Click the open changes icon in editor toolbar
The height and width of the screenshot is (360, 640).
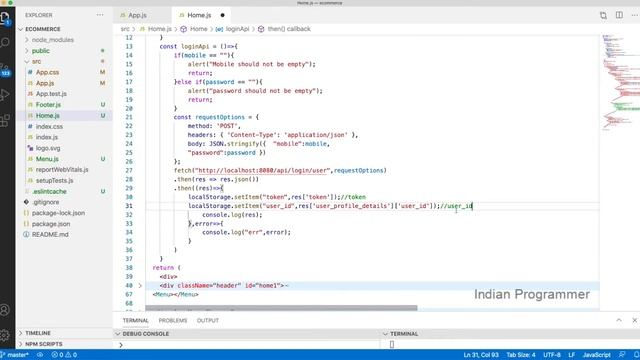coord(603,15)
